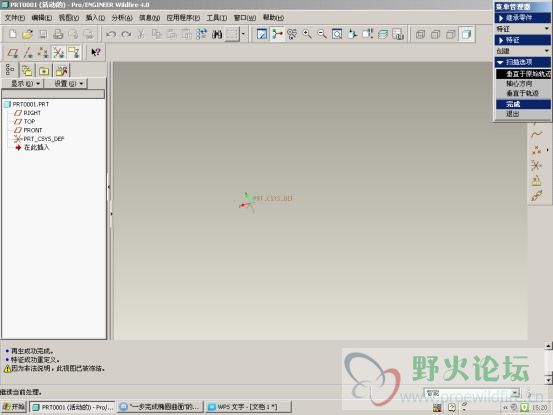Click the Windows 开始 Start button
This screenshot has height=415, width=553.
(14, 407)
